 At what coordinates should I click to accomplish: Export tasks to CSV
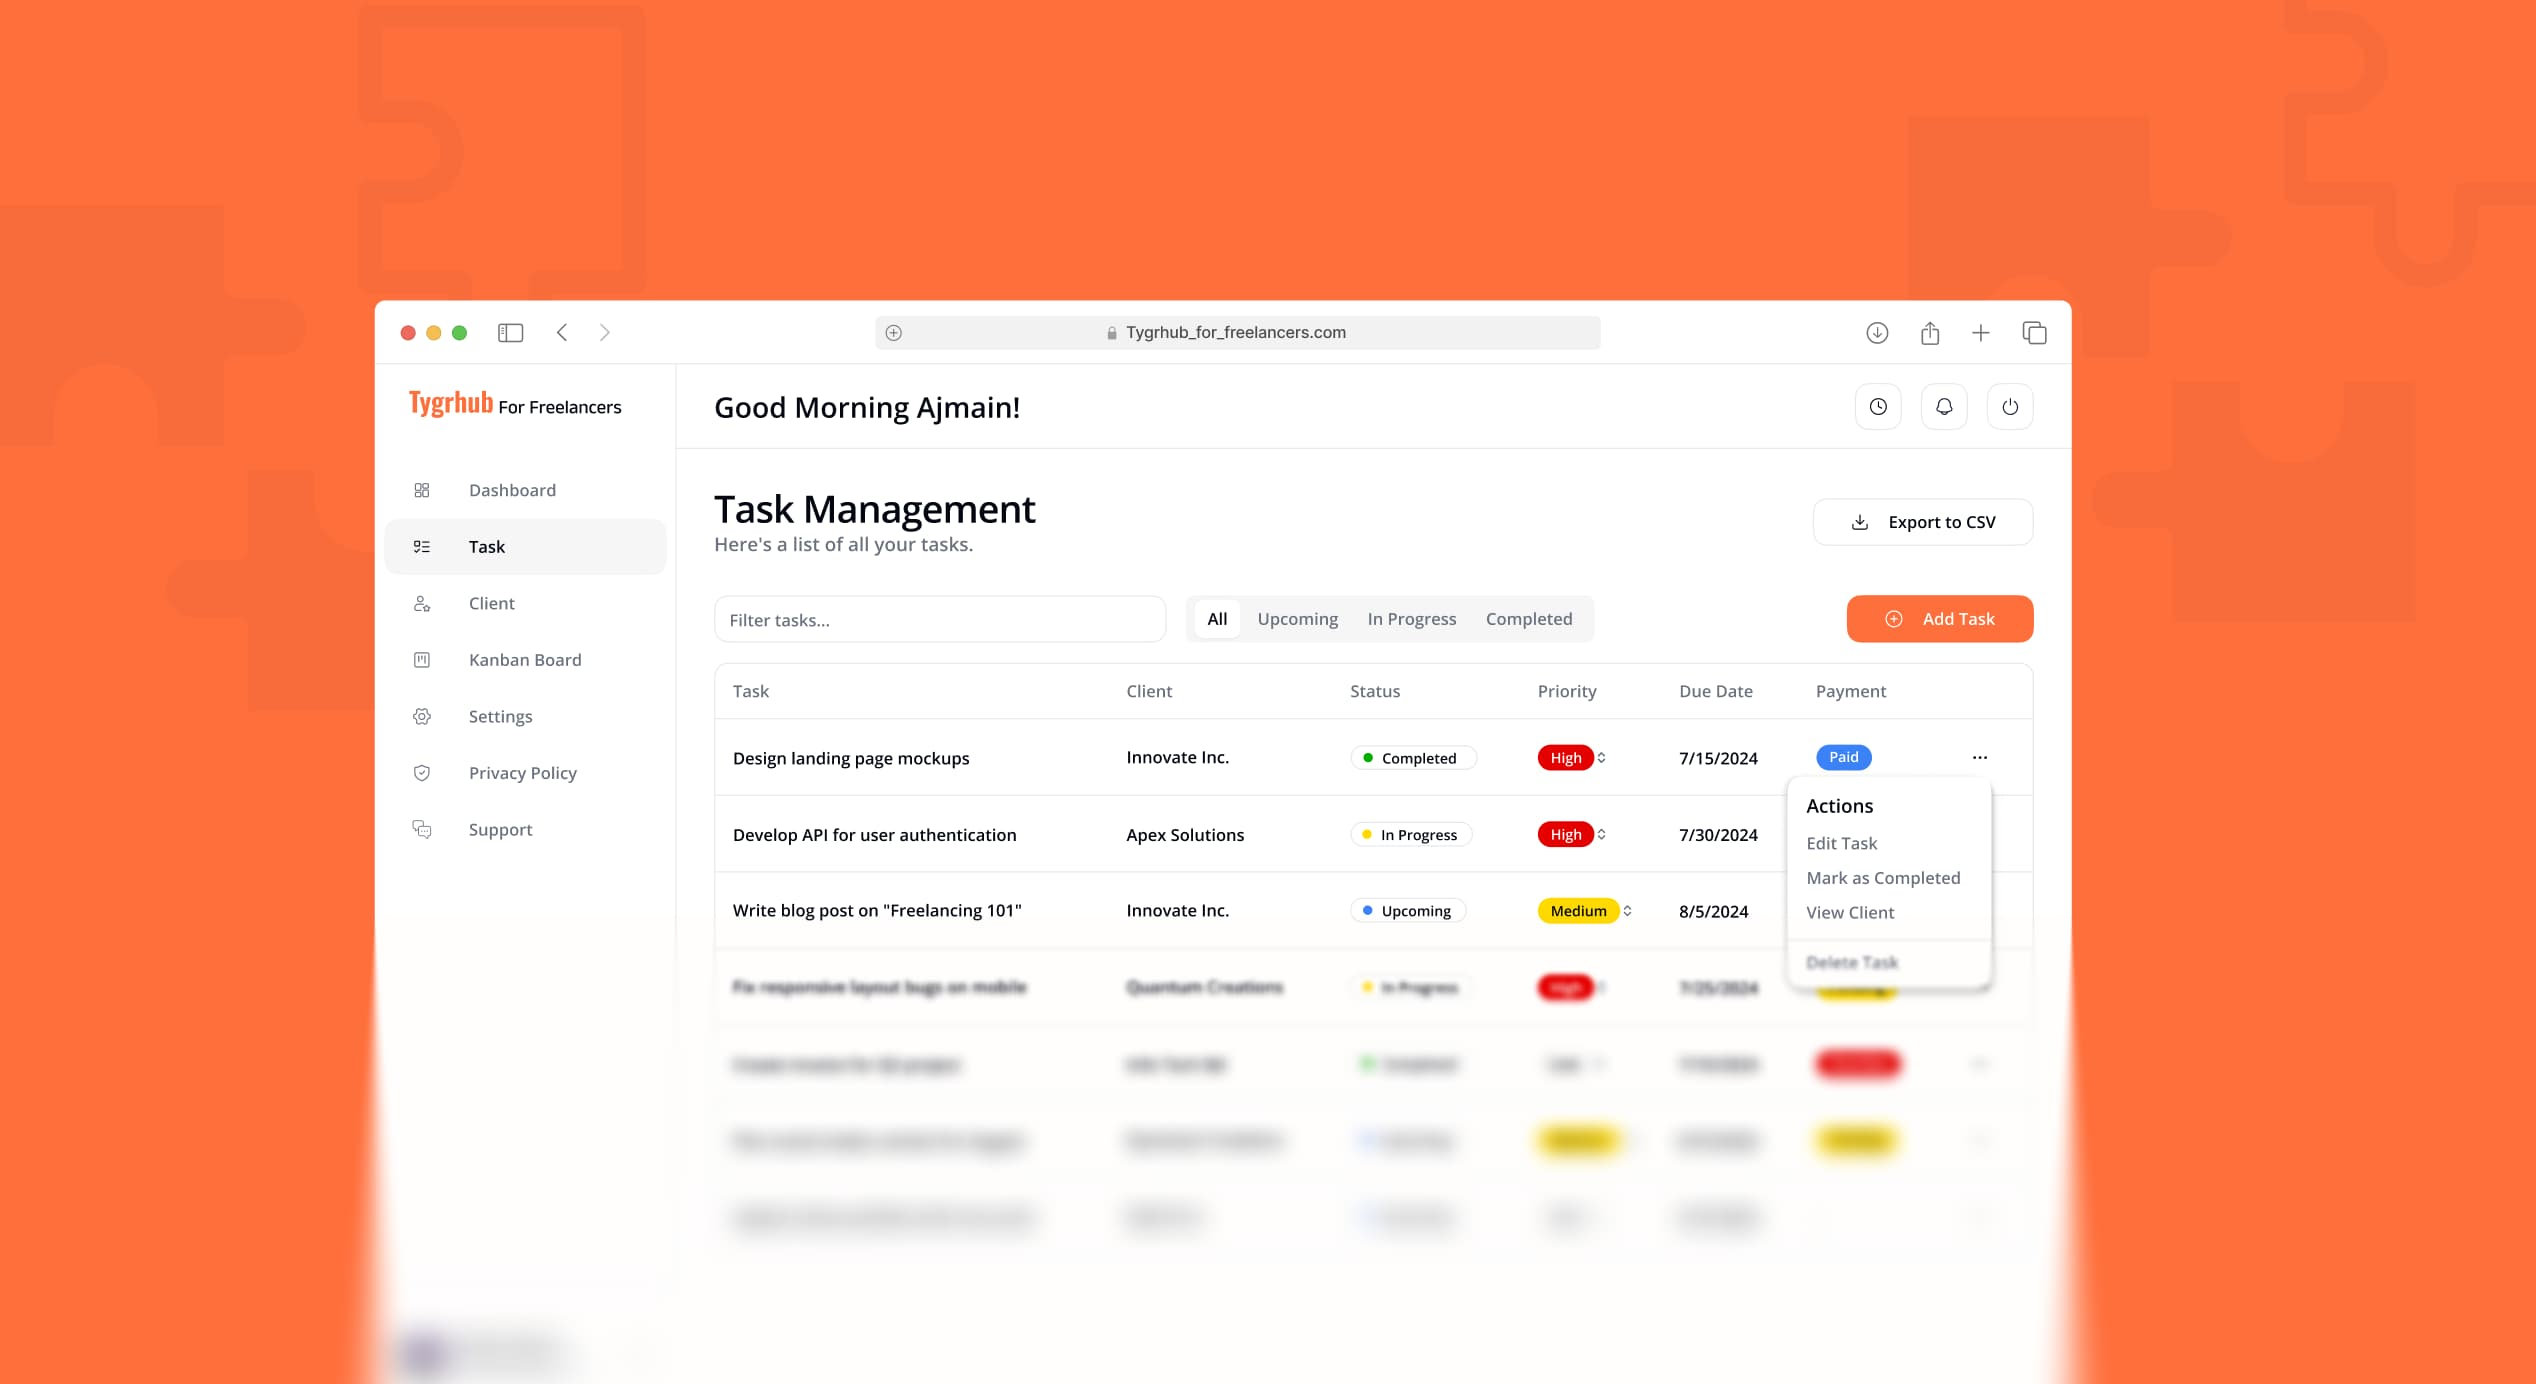point(1922,521)
